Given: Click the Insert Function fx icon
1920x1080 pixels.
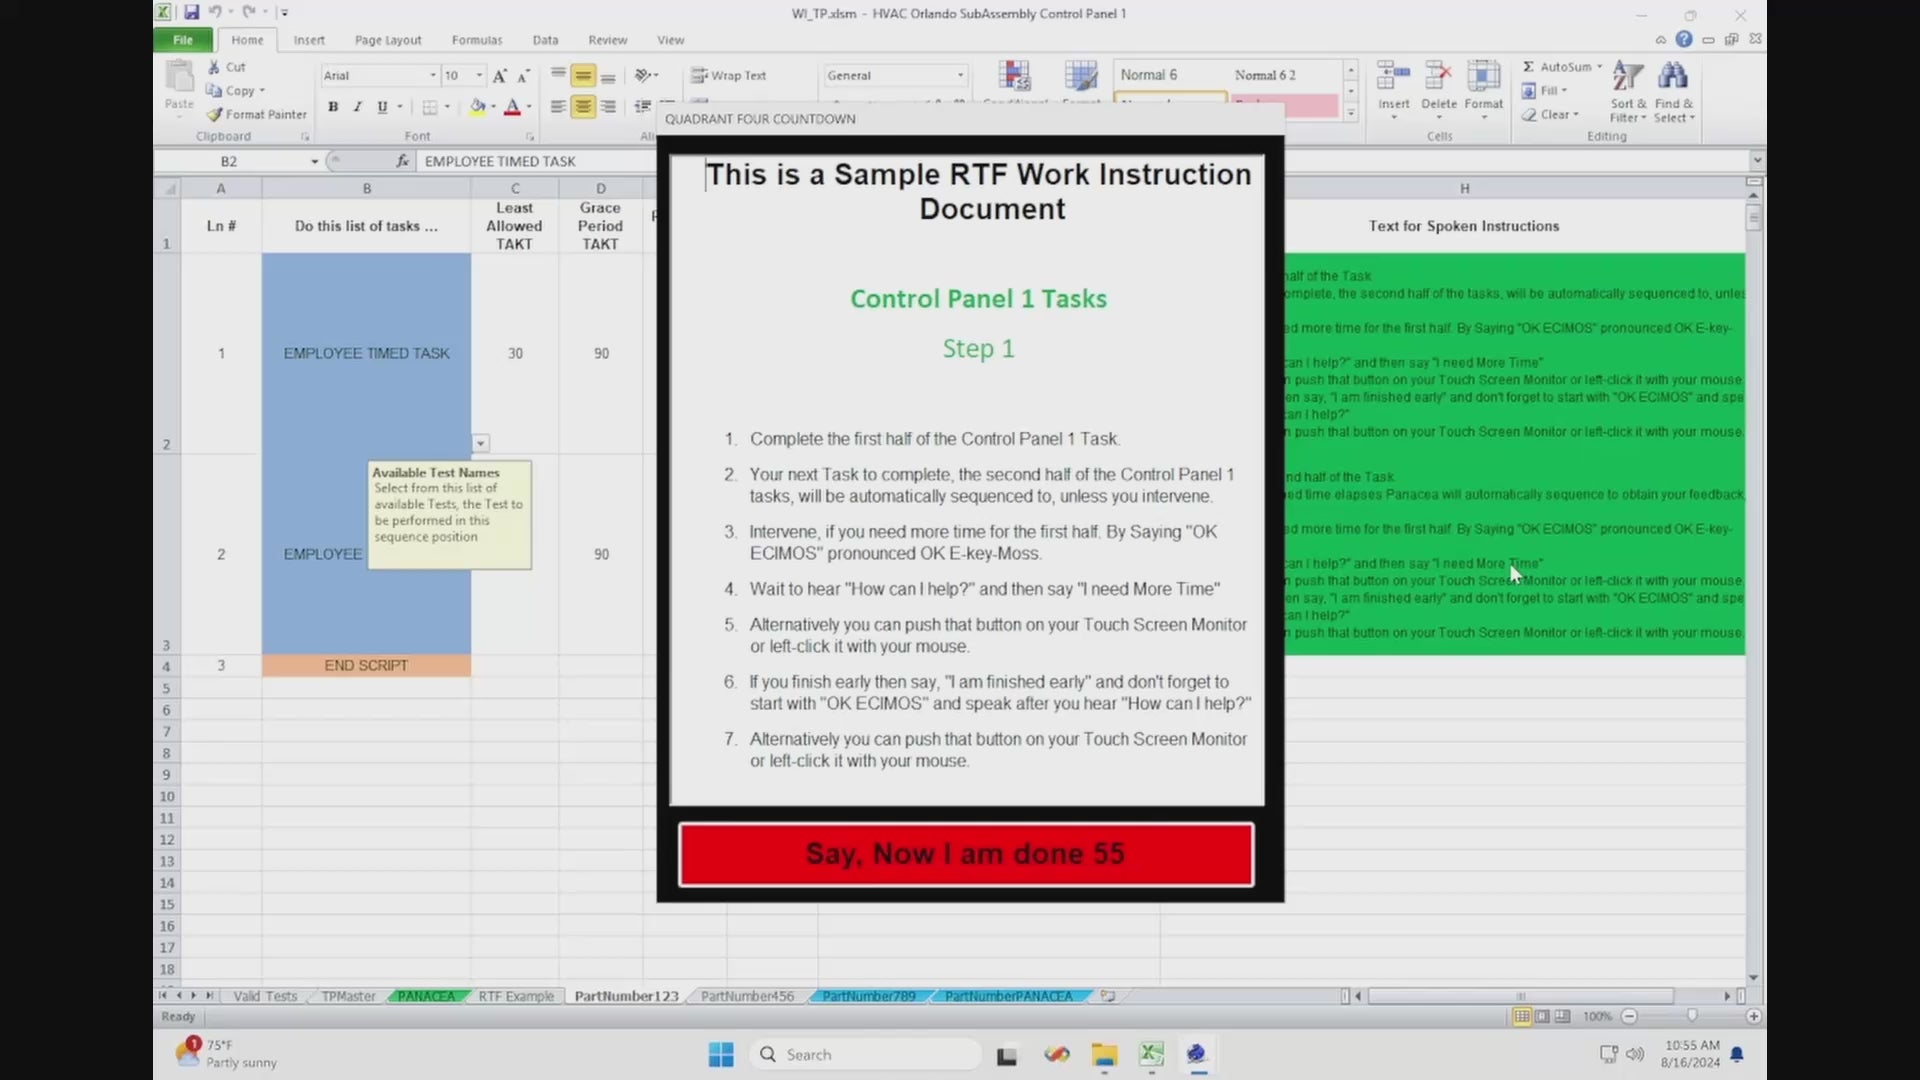Looking at the screenshot, I should click(x=402, y=161).
